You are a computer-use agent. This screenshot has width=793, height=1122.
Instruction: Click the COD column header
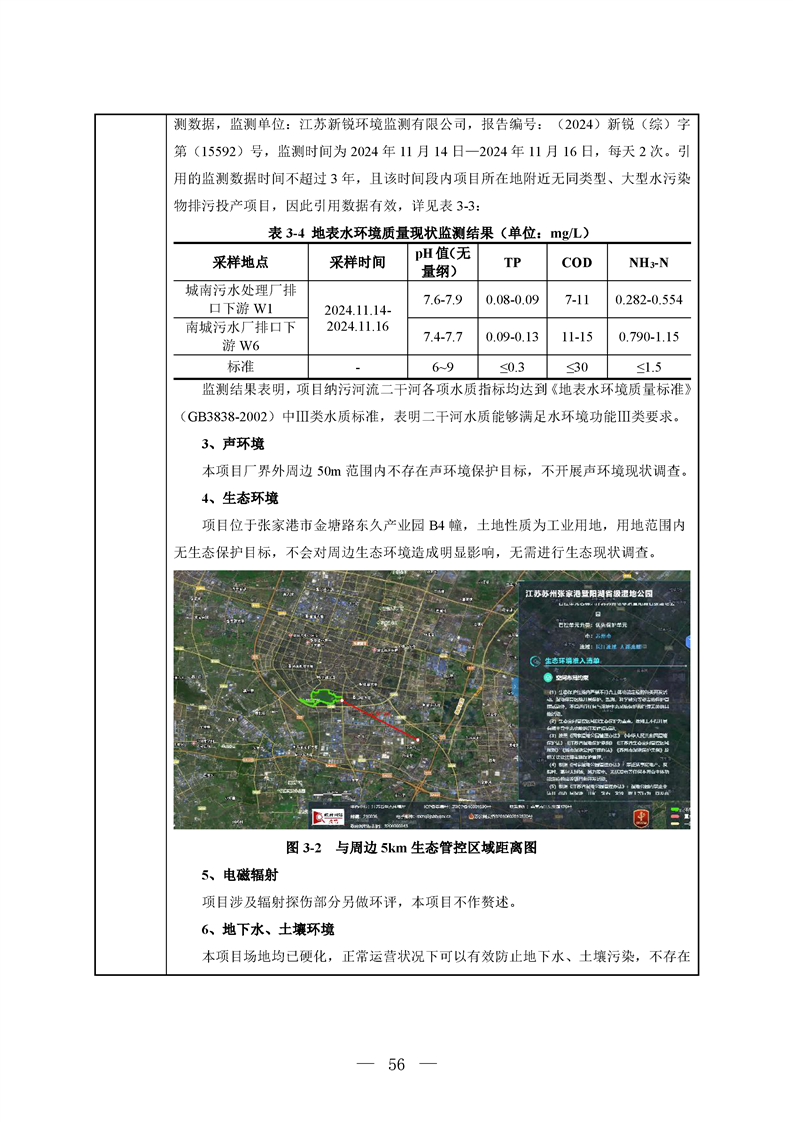577,263
